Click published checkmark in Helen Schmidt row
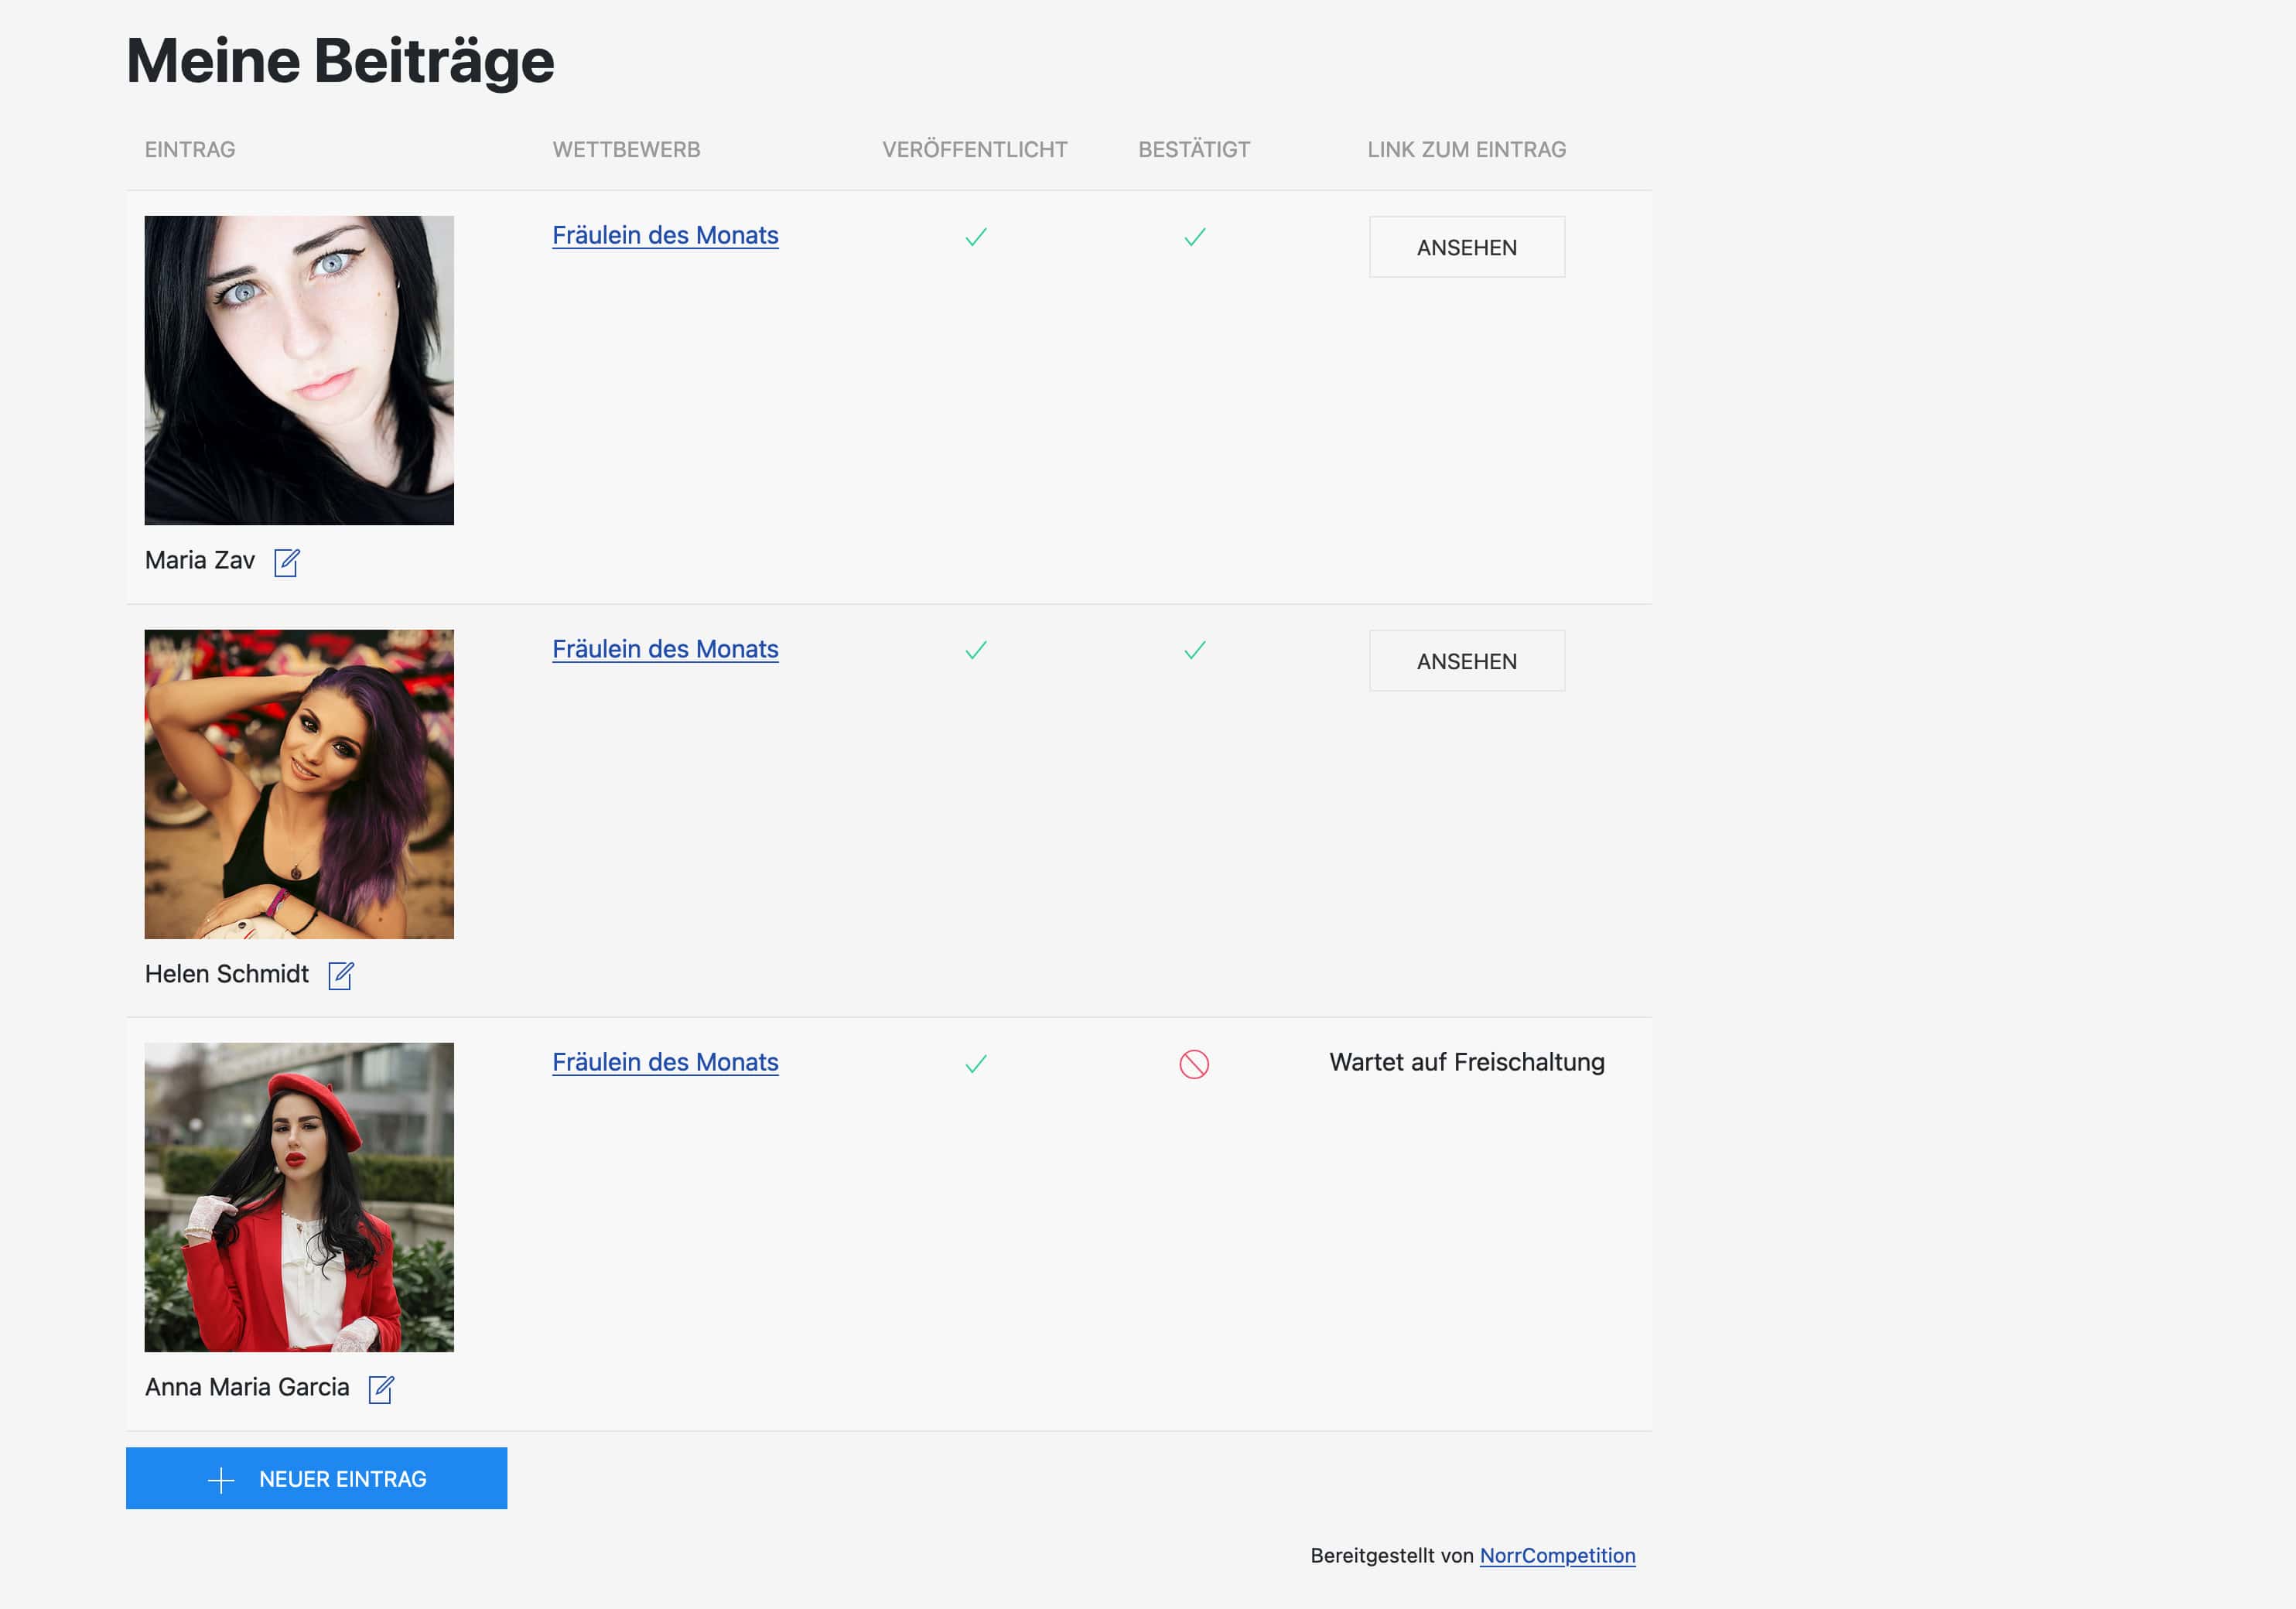The height and width of the screenshot is (1609, 2296). click(x=975, y=651)
